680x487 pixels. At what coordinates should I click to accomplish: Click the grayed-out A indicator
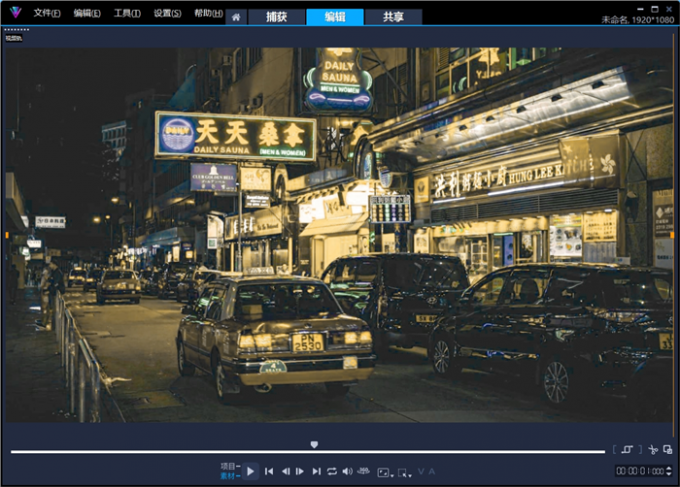(432, 471)
